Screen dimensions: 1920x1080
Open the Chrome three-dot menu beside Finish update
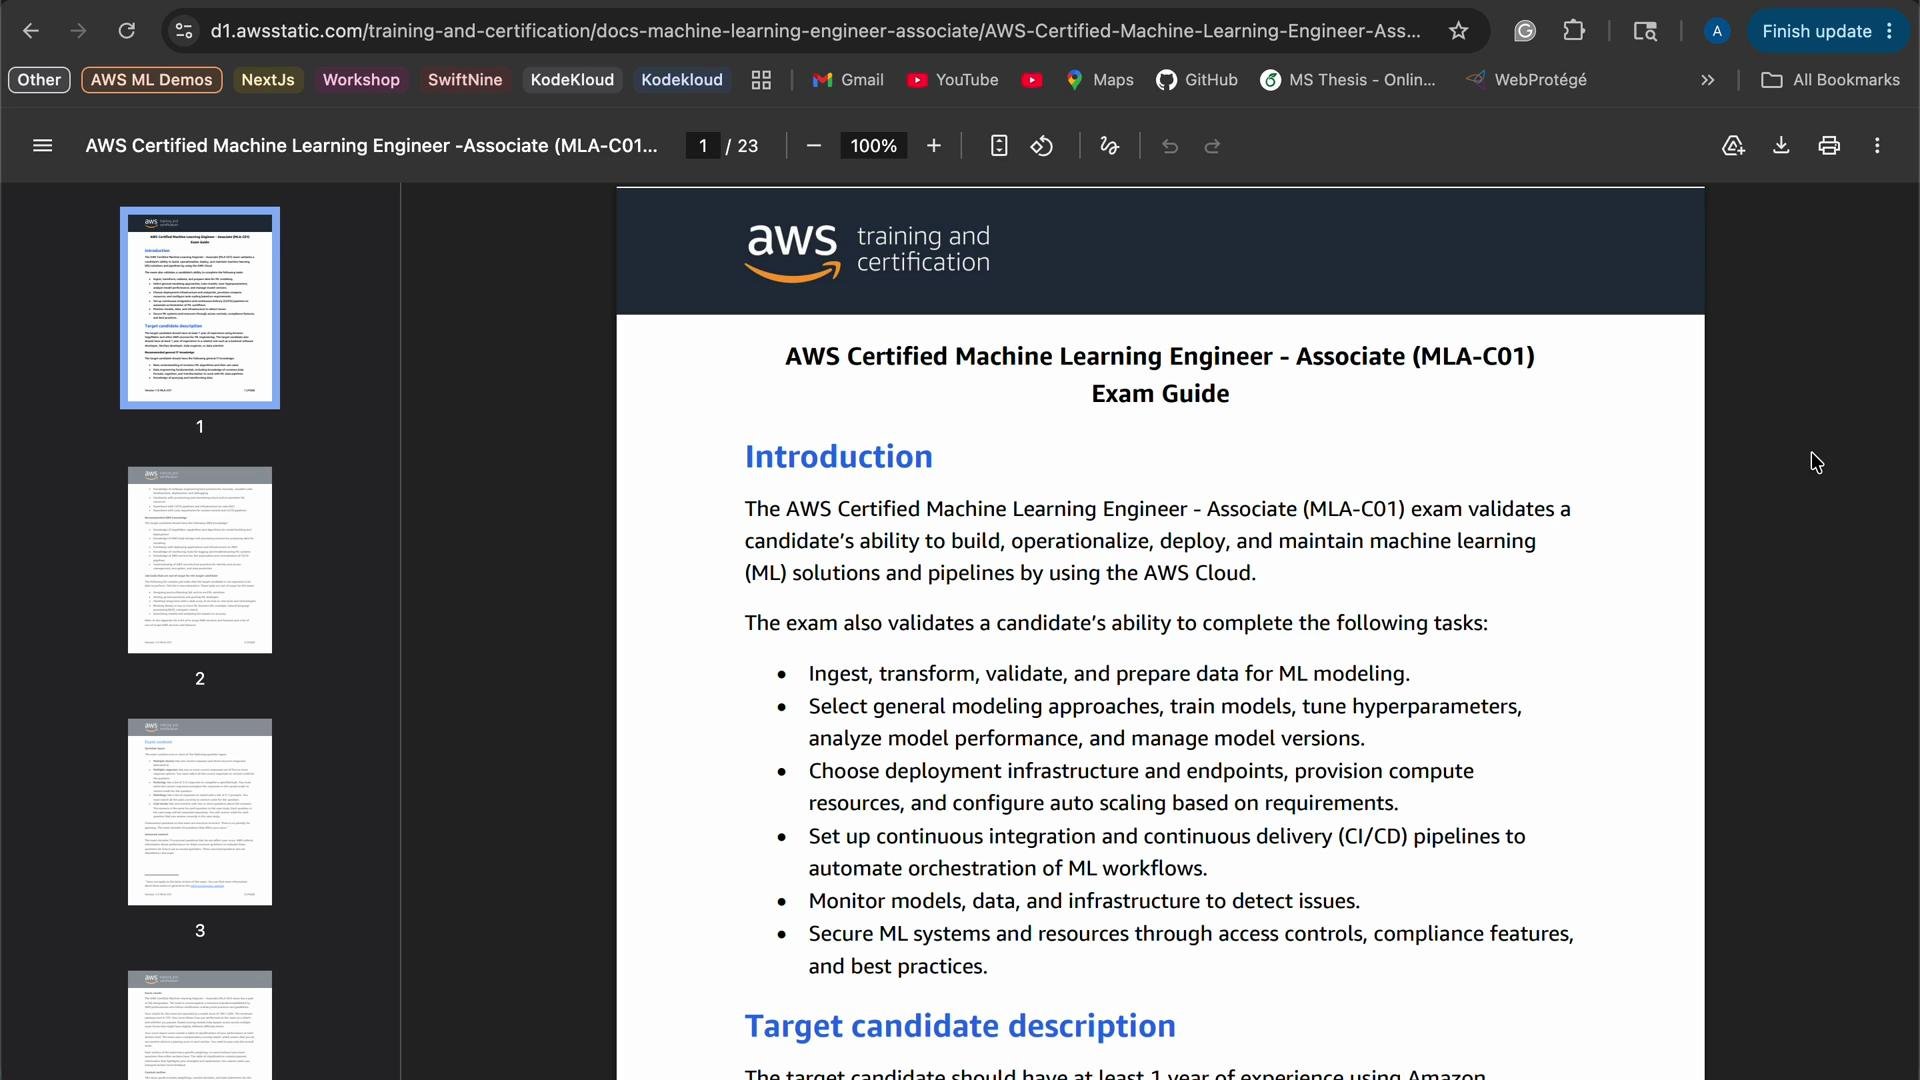coord(1890,31)
